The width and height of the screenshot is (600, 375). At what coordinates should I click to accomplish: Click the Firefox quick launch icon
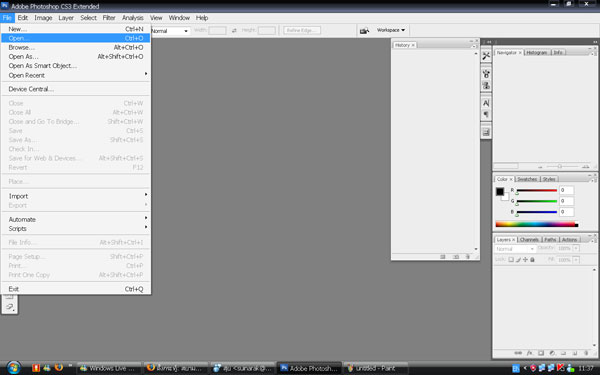(59, 368)
